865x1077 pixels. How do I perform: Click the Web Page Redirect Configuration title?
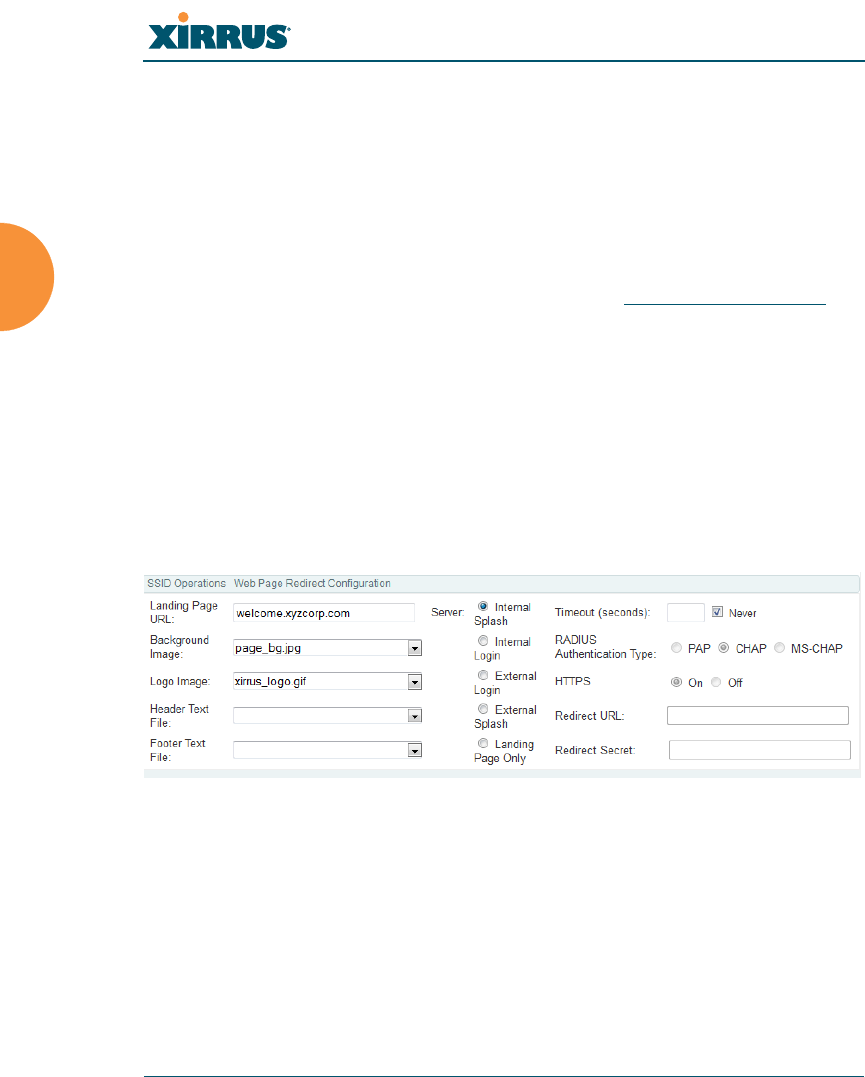click(x=312, y=583)
